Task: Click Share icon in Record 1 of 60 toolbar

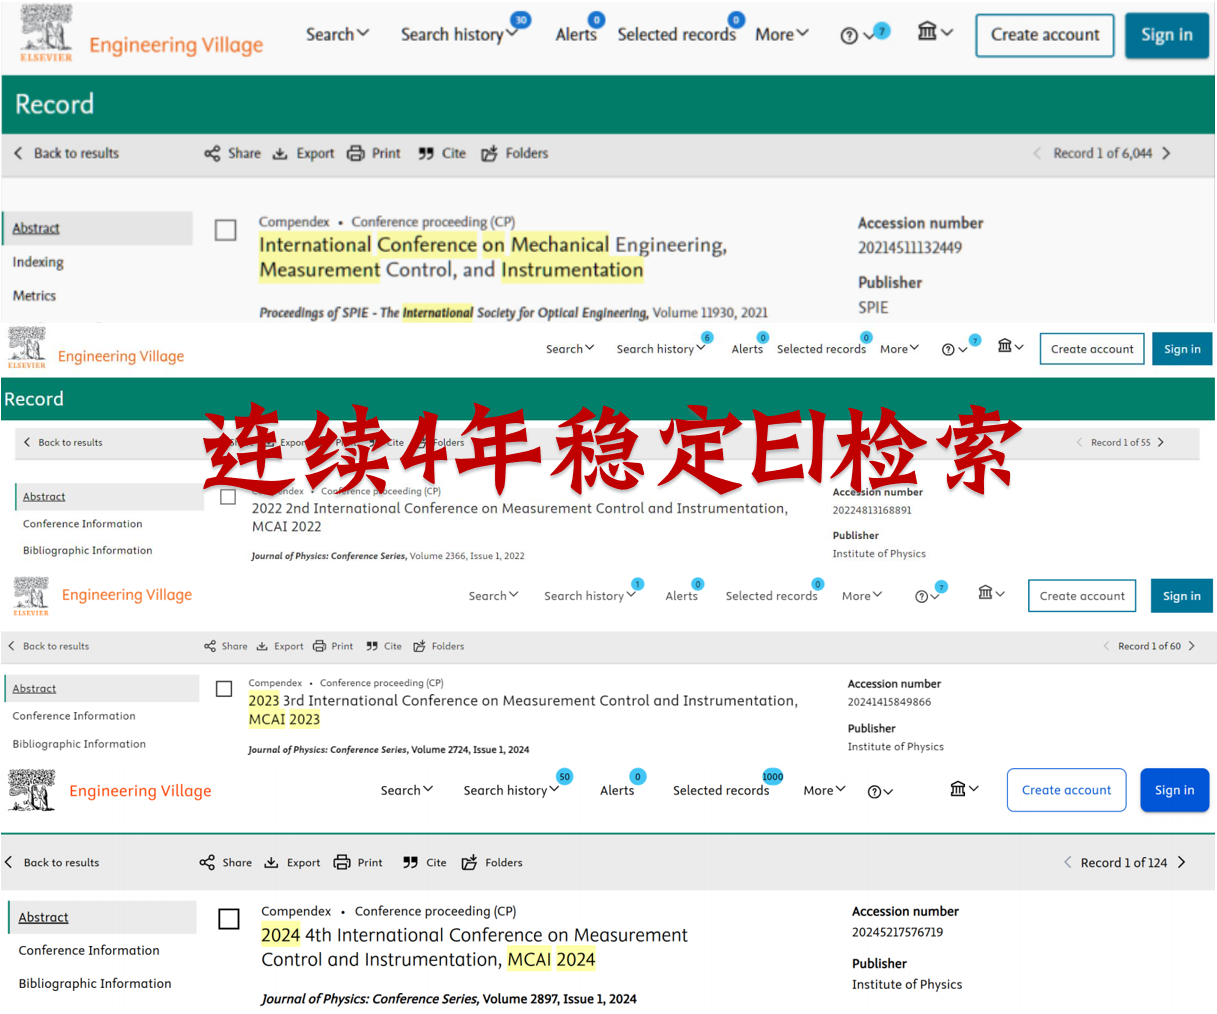Action: [x=210, y=646]
